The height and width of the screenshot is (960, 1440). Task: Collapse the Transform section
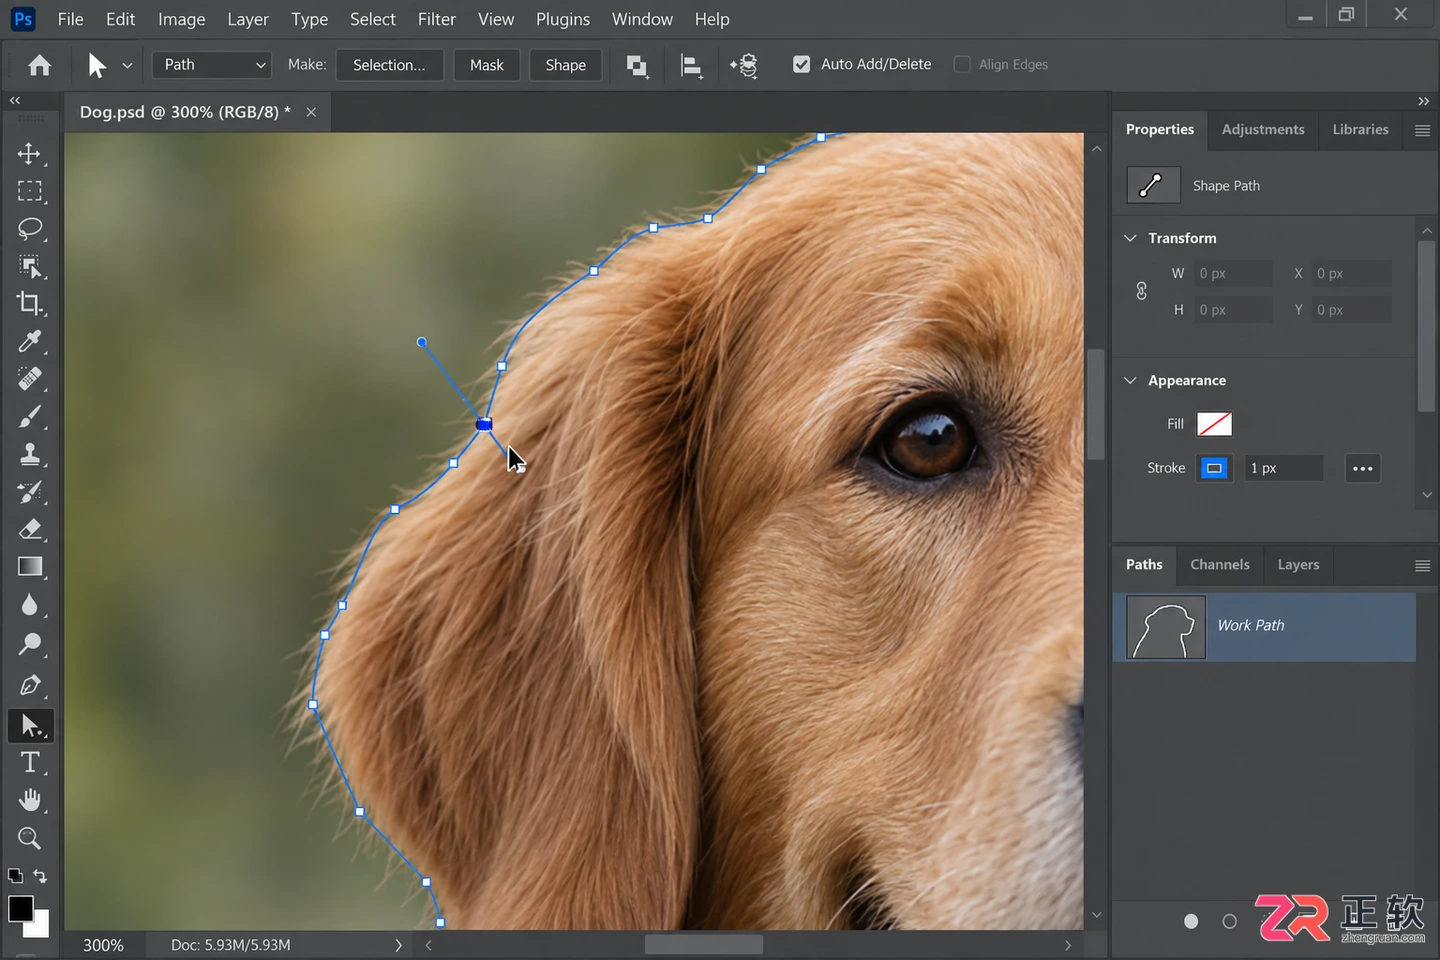(x=1130, y=238)
